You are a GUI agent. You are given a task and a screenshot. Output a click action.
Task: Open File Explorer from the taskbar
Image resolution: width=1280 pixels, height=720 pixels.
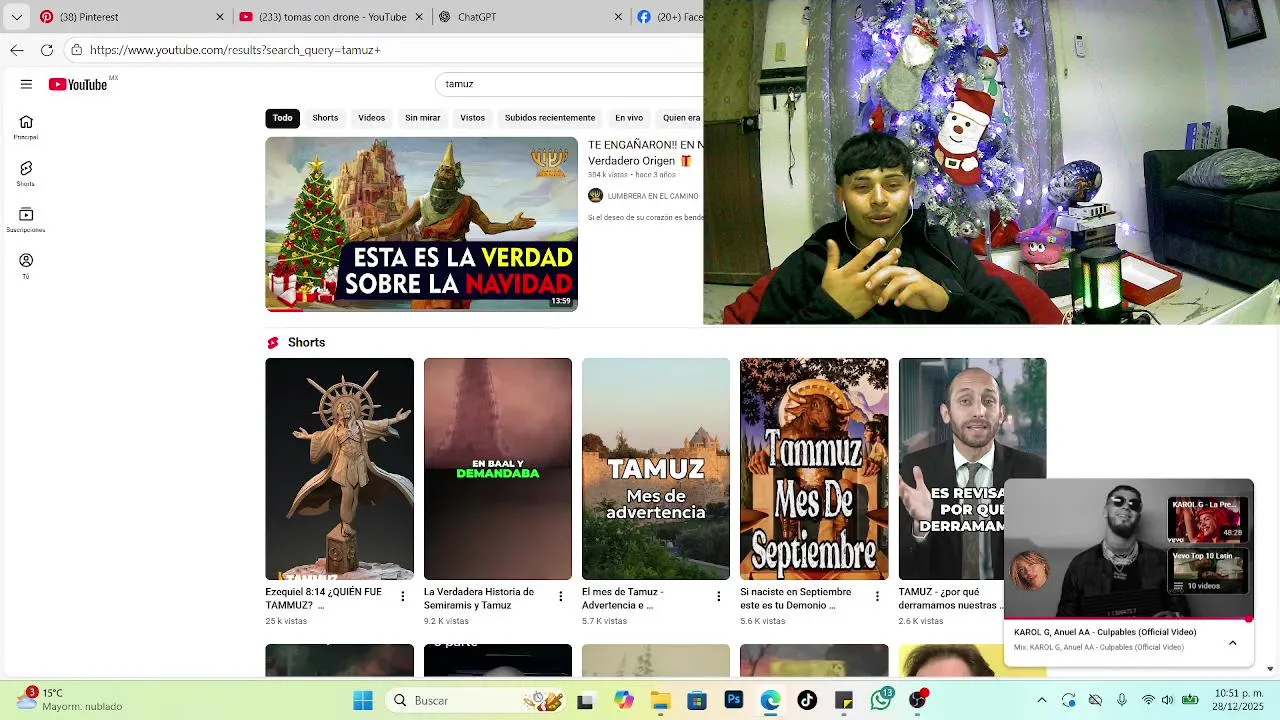pyautogui.click(x=660, y=701)
